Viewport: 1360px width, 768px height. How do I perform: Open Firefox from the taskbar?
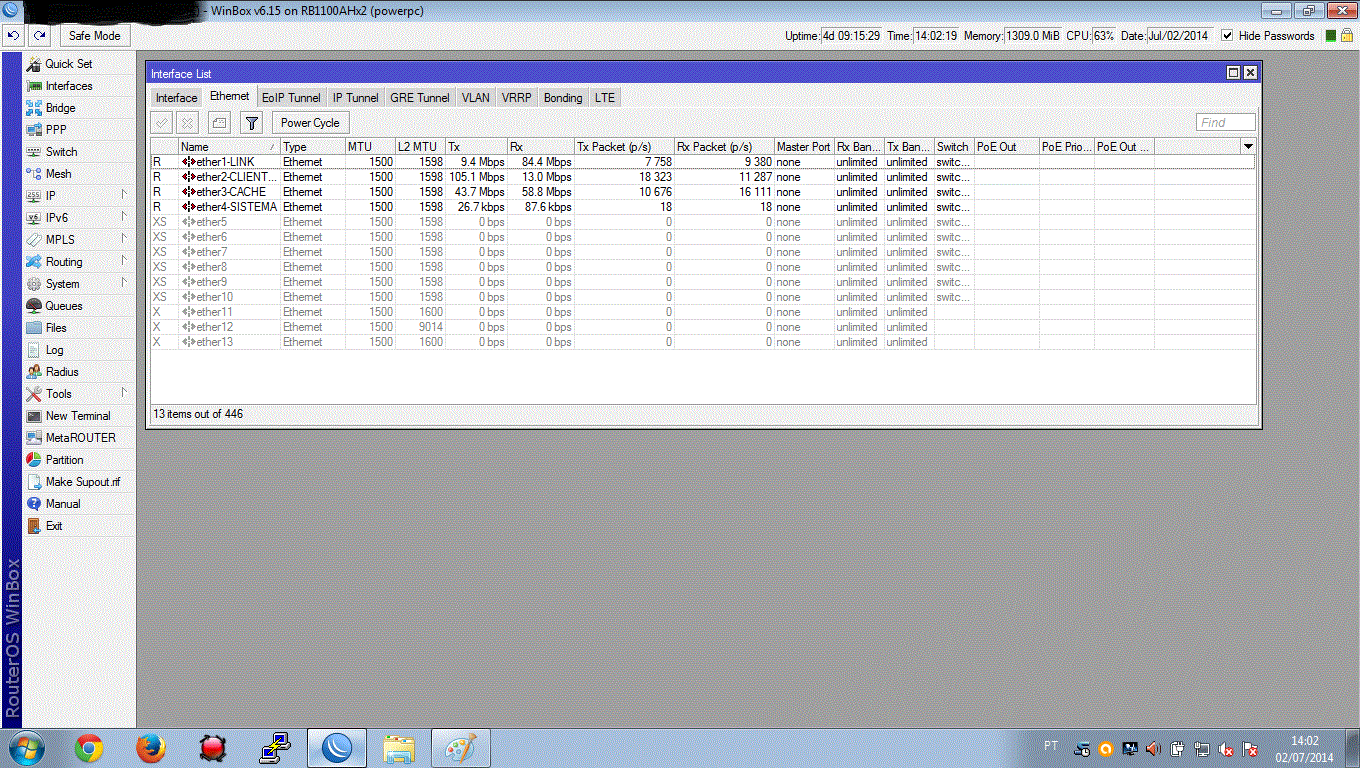coord(150,748)
